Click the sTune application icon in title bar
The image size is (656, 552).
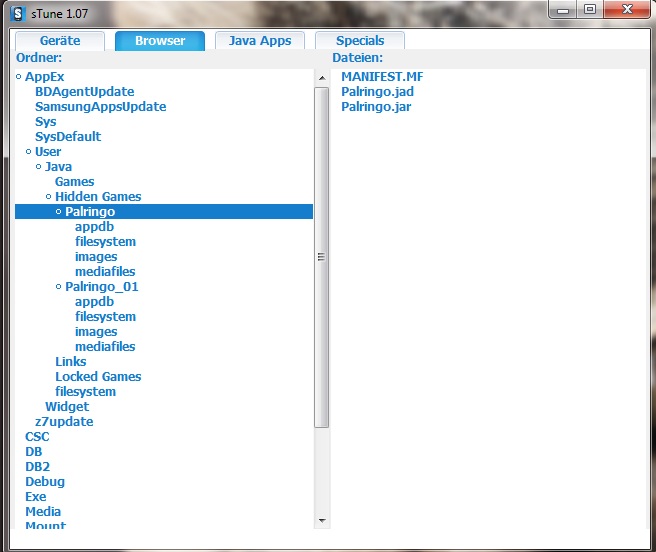click(x=18, y=13)
